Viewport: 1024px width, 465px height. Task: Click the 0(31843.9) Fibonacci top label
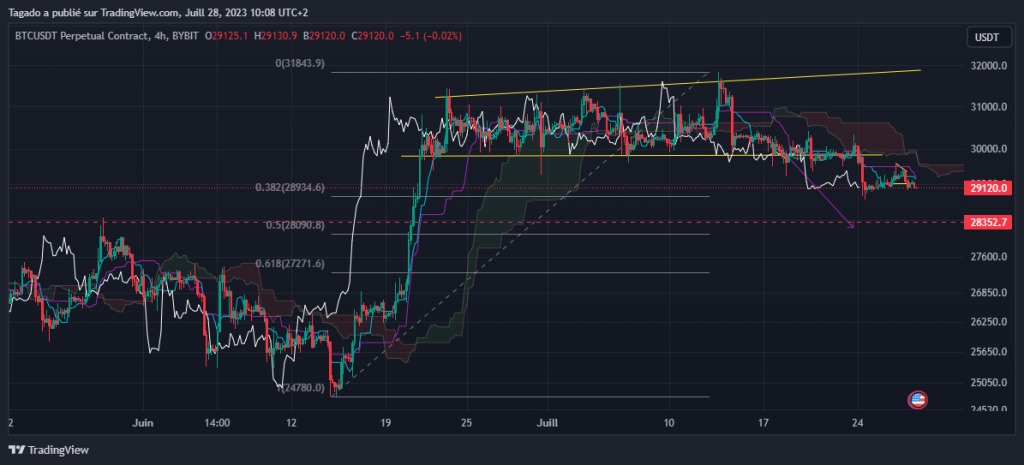coord(300,64)
